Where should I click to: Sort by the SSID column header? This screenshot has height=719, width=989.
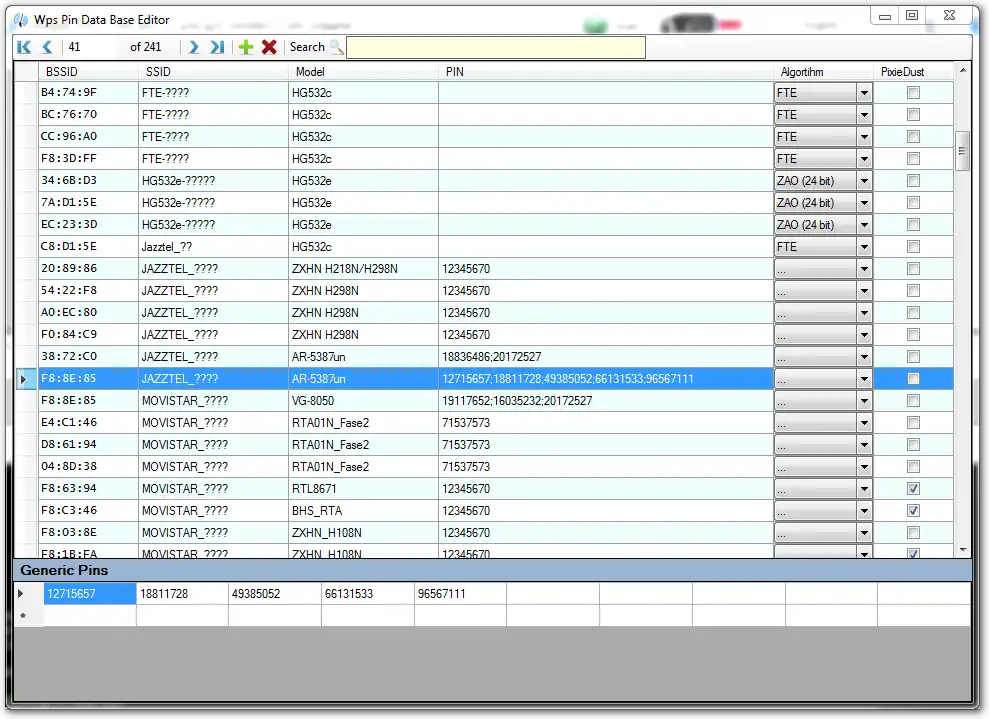[213, 72]
